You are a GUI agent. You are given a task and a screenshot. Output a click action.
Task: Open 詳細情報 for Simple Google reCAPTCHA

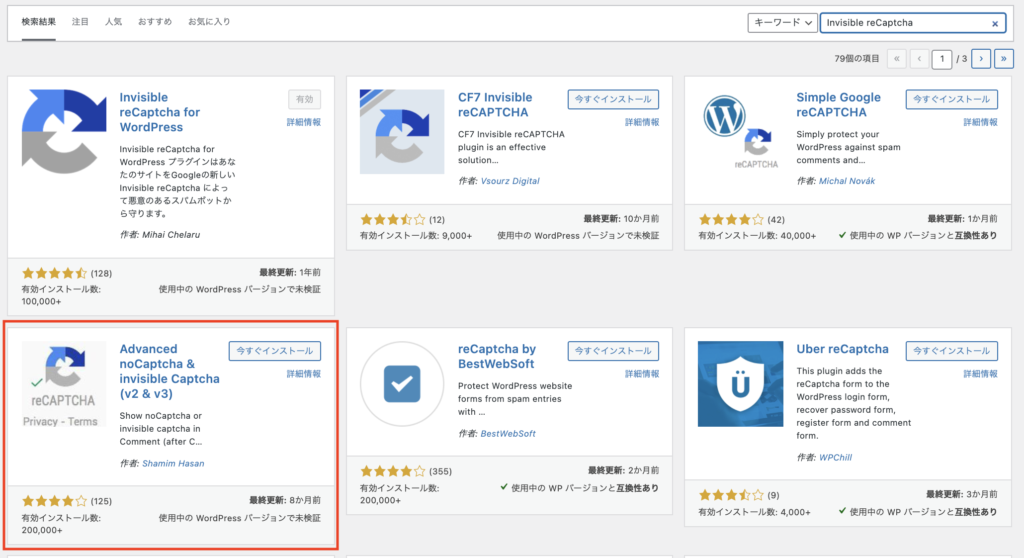coord(980,122)
